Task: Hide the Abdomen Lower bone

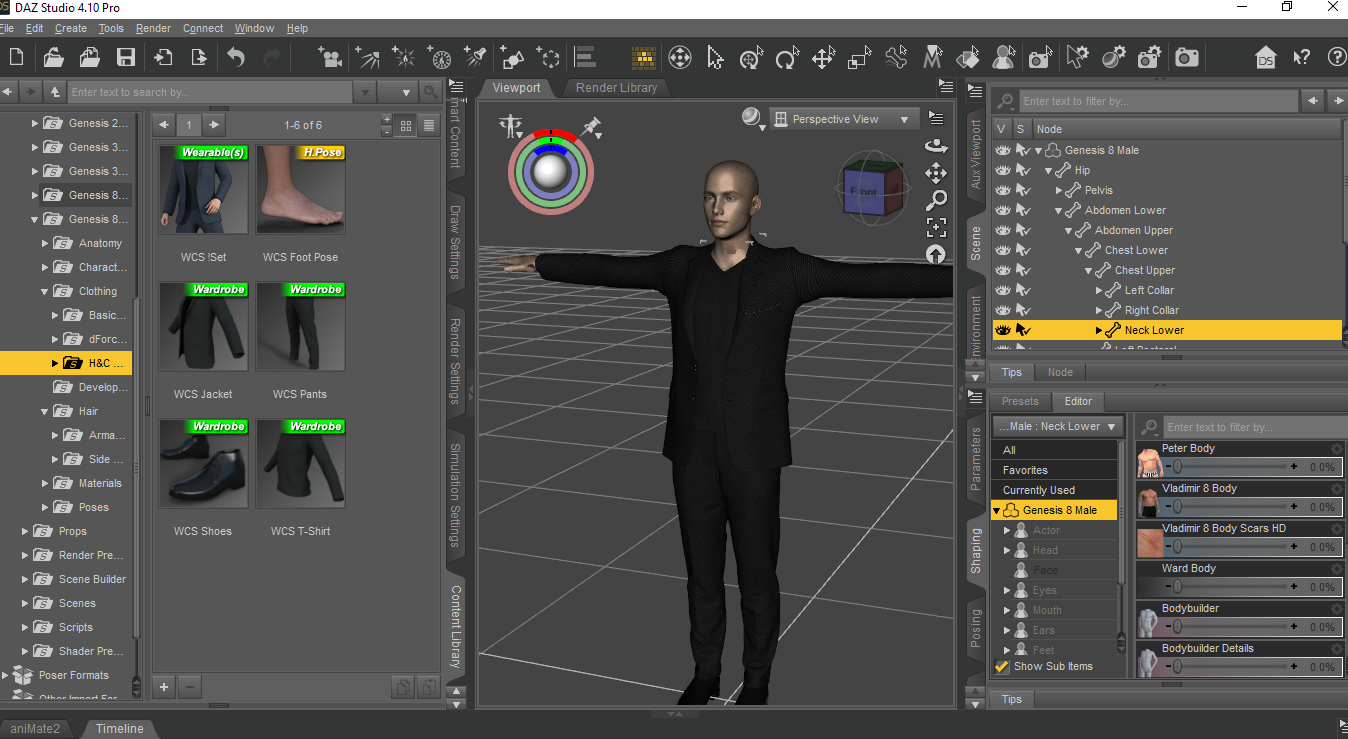Action: 1002,210
